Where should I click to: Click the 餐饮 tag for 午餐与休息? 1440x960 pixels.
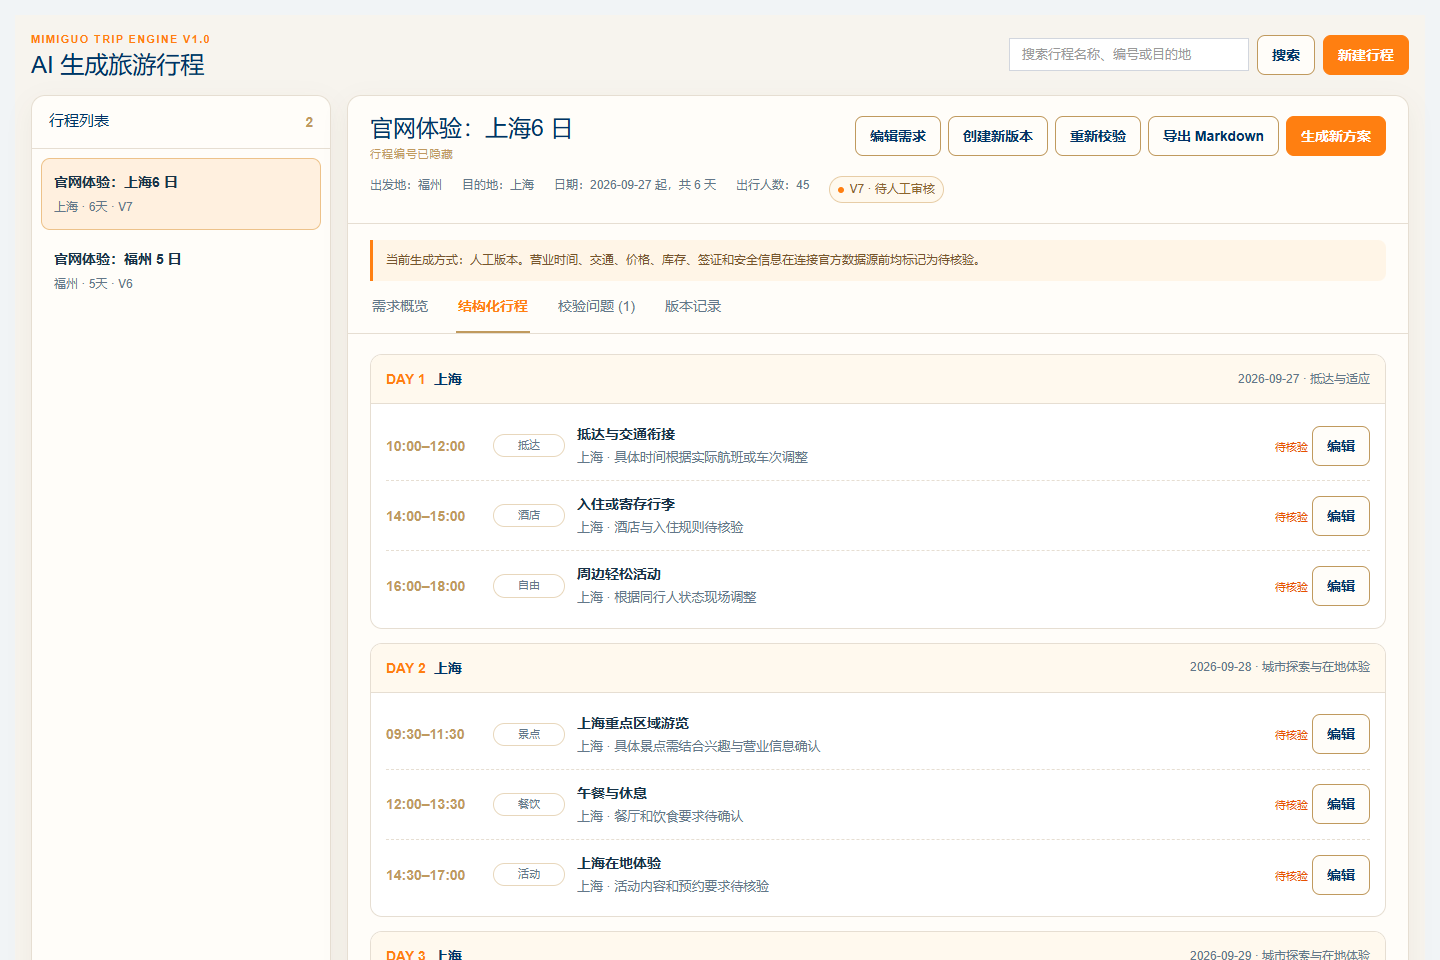coord(529,804)
